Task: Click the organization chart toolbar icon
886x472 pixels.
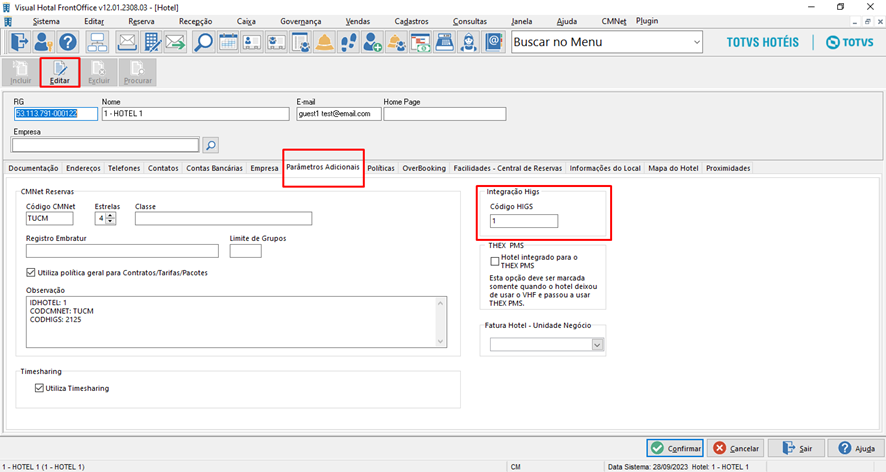Action: (97, 42)
